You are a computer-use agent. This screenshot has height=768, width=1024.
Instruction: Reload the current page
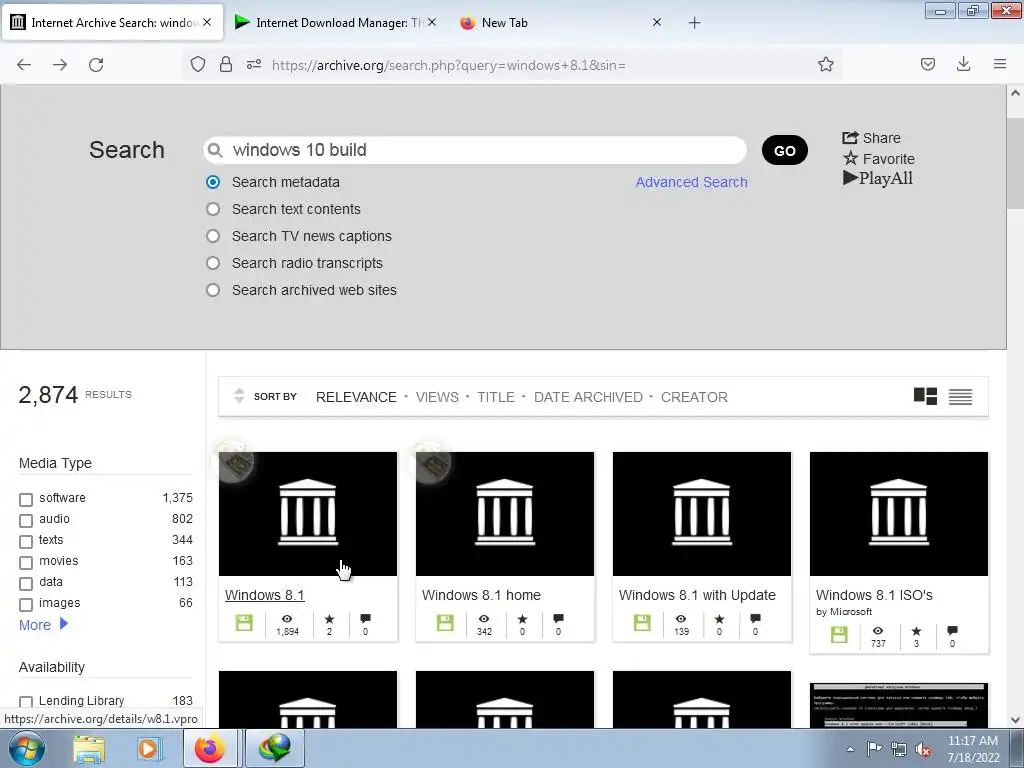tap(96, 65)
